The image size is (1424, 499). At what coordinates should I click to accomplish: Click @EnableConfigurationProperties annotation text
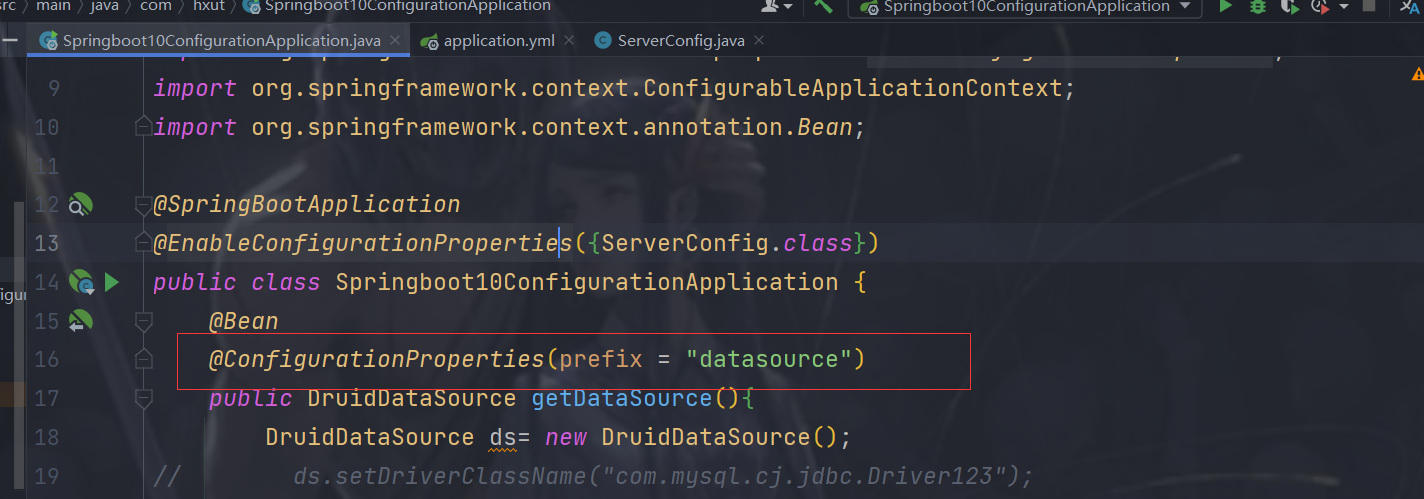[362, 243]
